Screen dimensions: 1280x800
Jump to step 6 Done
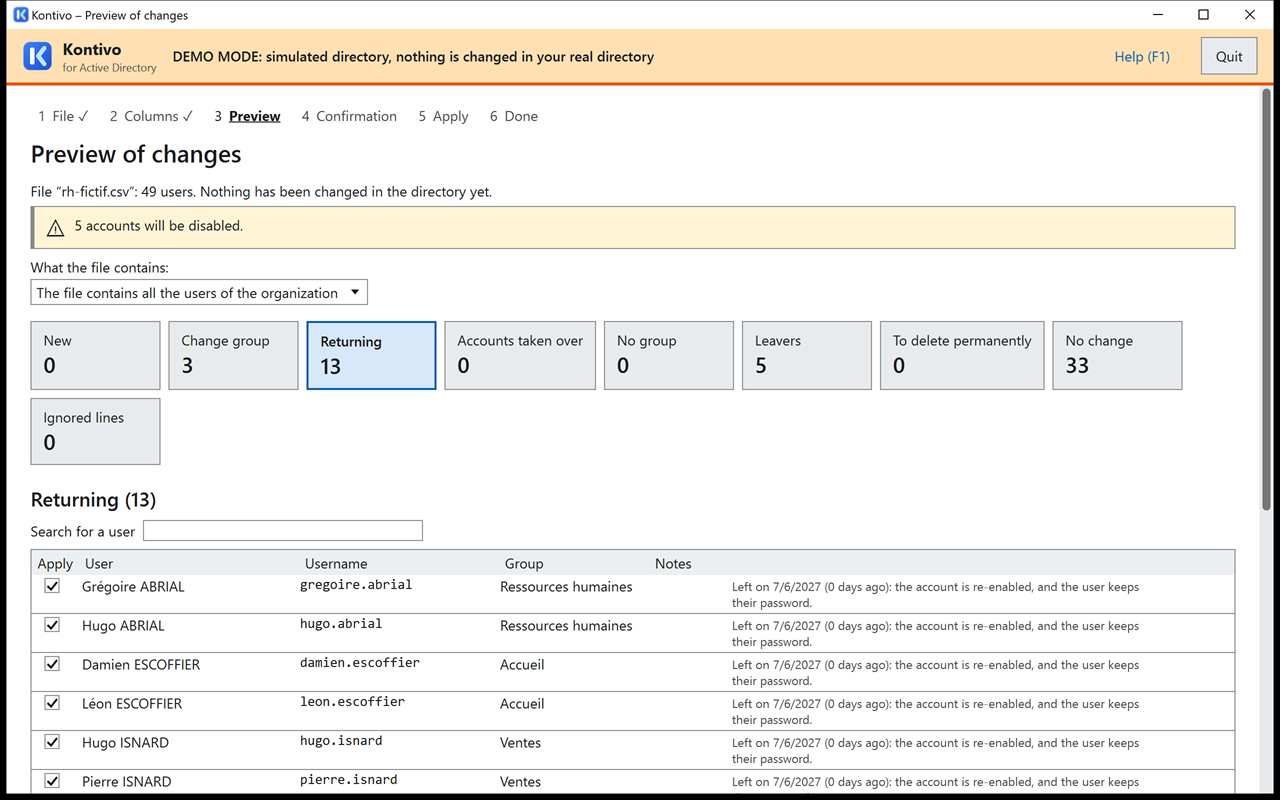click(513, 116)
